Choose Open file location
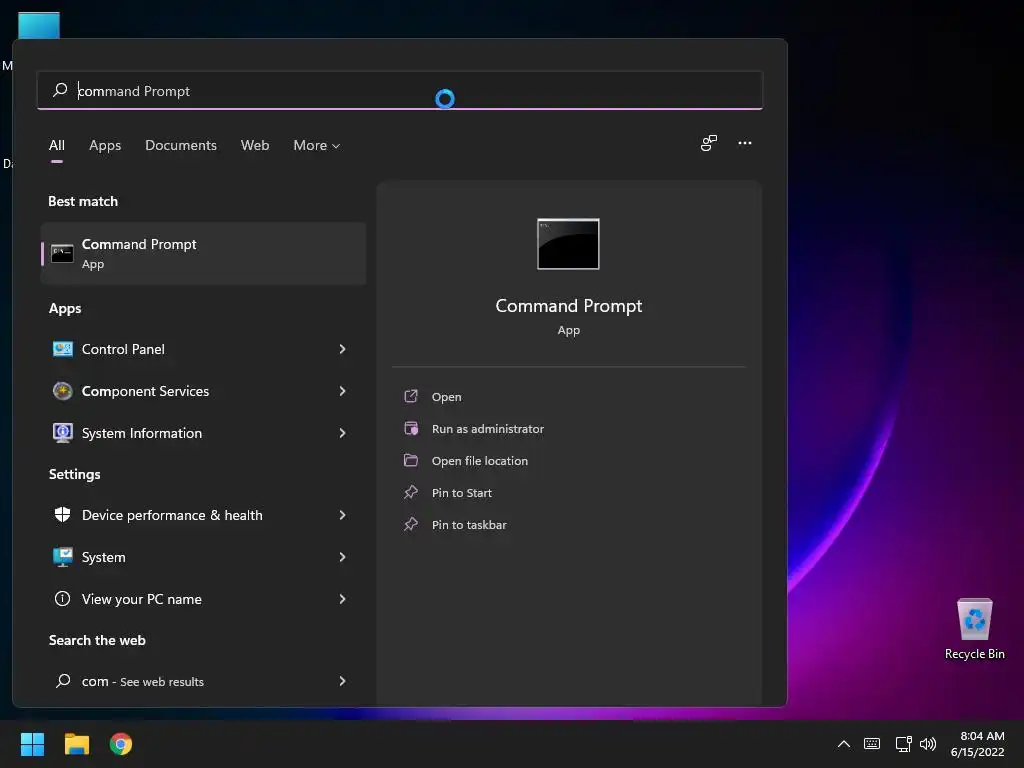 click(480, 460)
